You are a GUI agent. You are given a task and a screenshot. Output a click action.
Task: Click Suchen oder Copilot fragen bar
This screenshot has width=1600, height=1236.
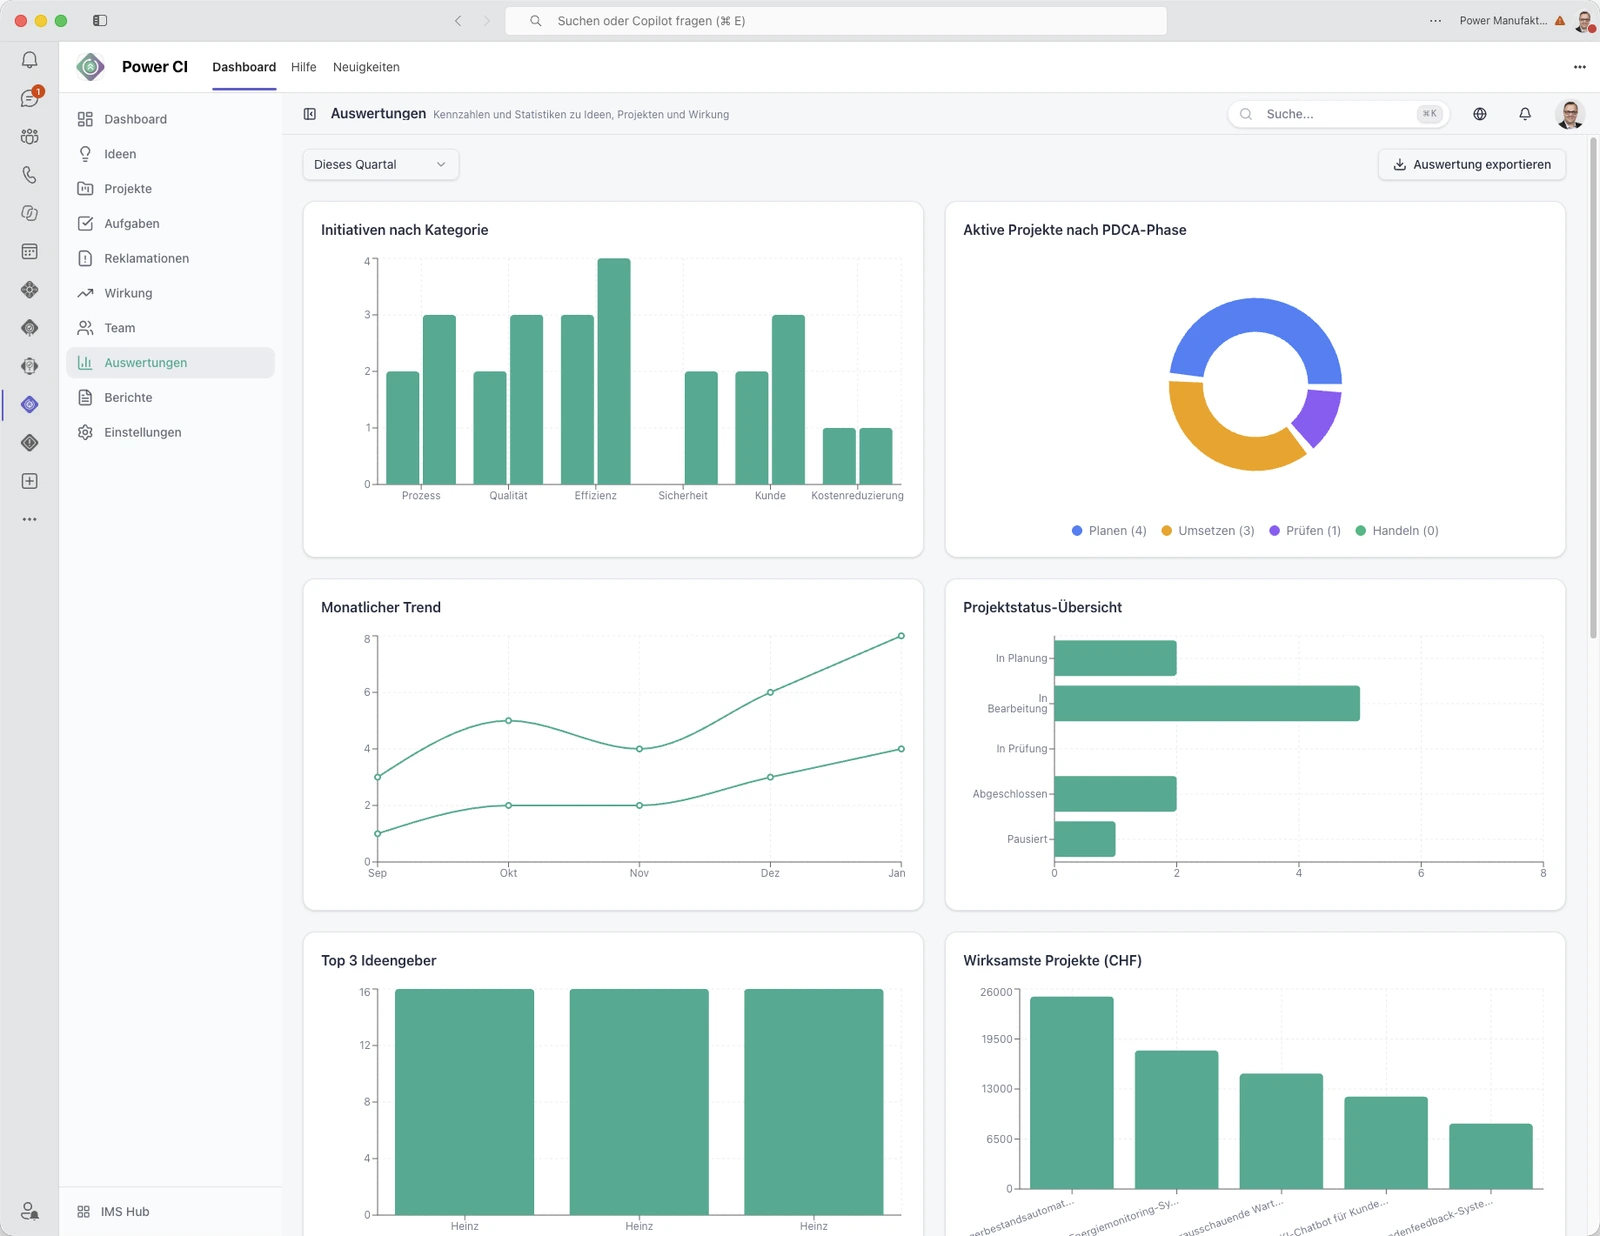836,21
